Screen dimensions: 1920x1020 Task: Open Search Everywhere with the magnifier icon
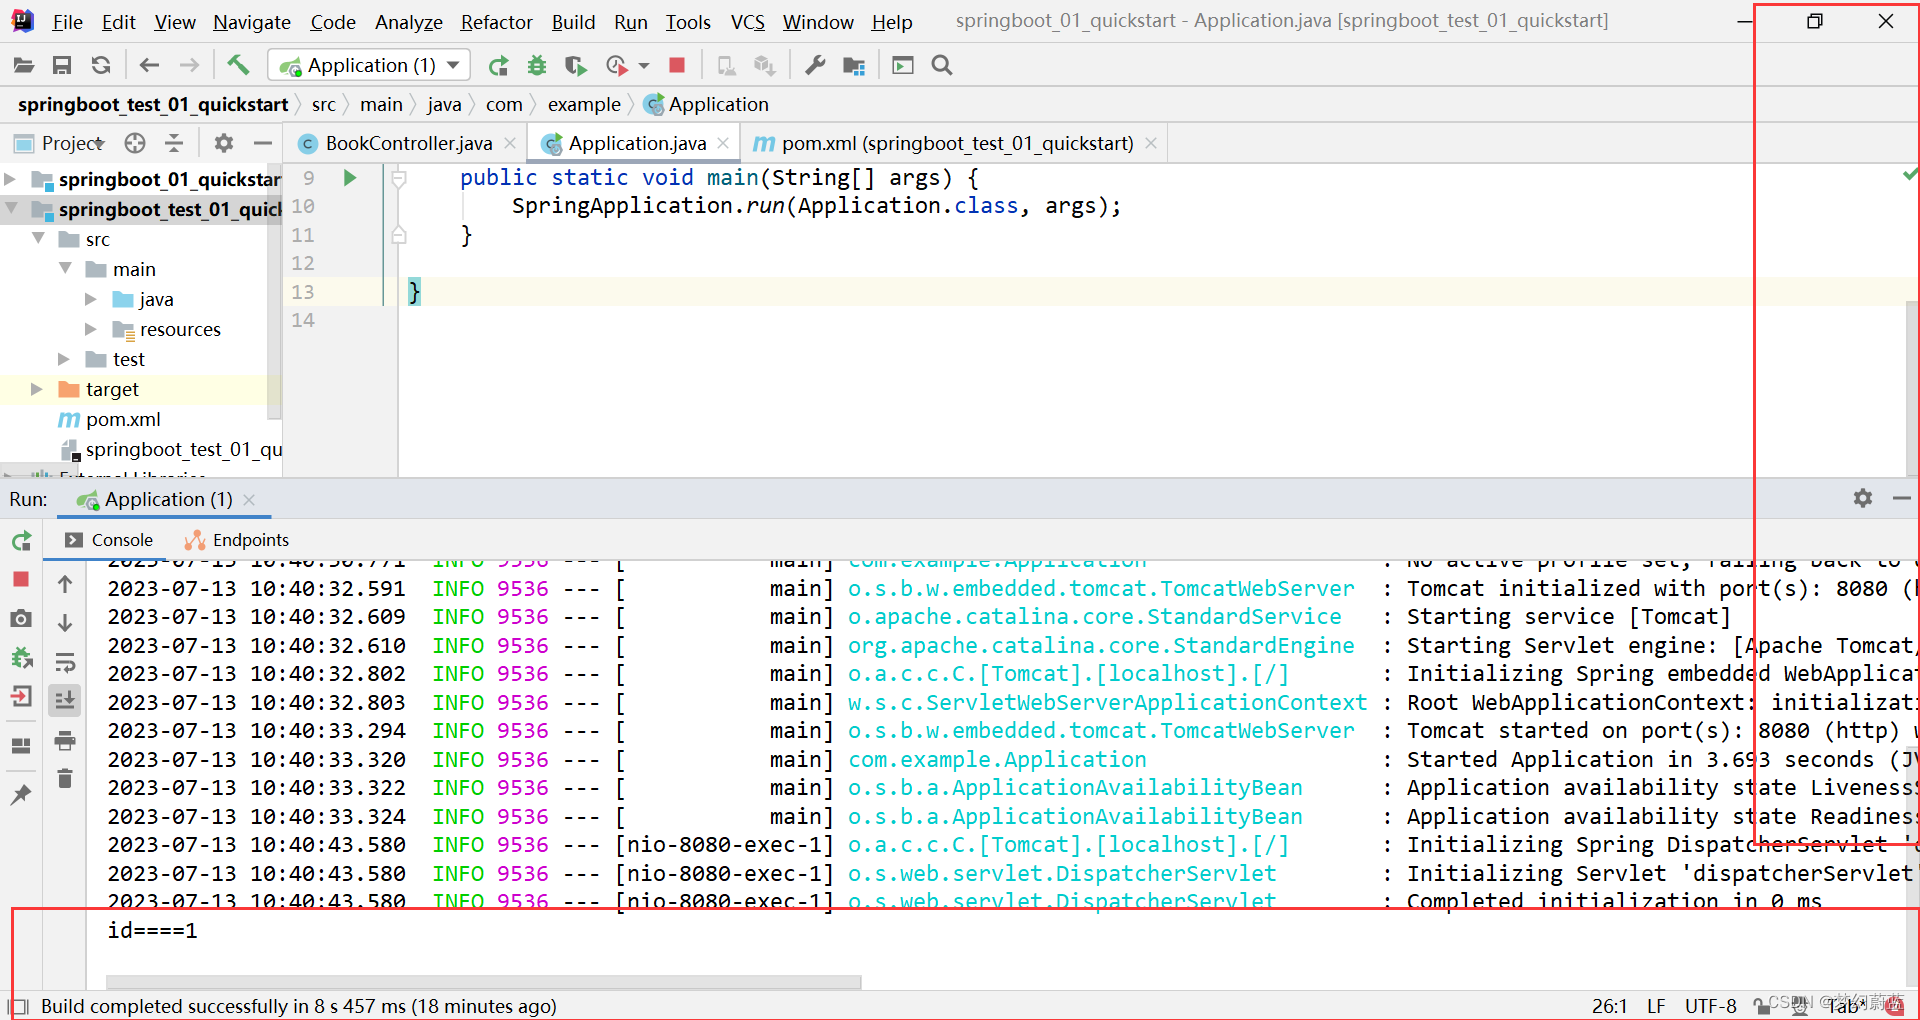942,65
